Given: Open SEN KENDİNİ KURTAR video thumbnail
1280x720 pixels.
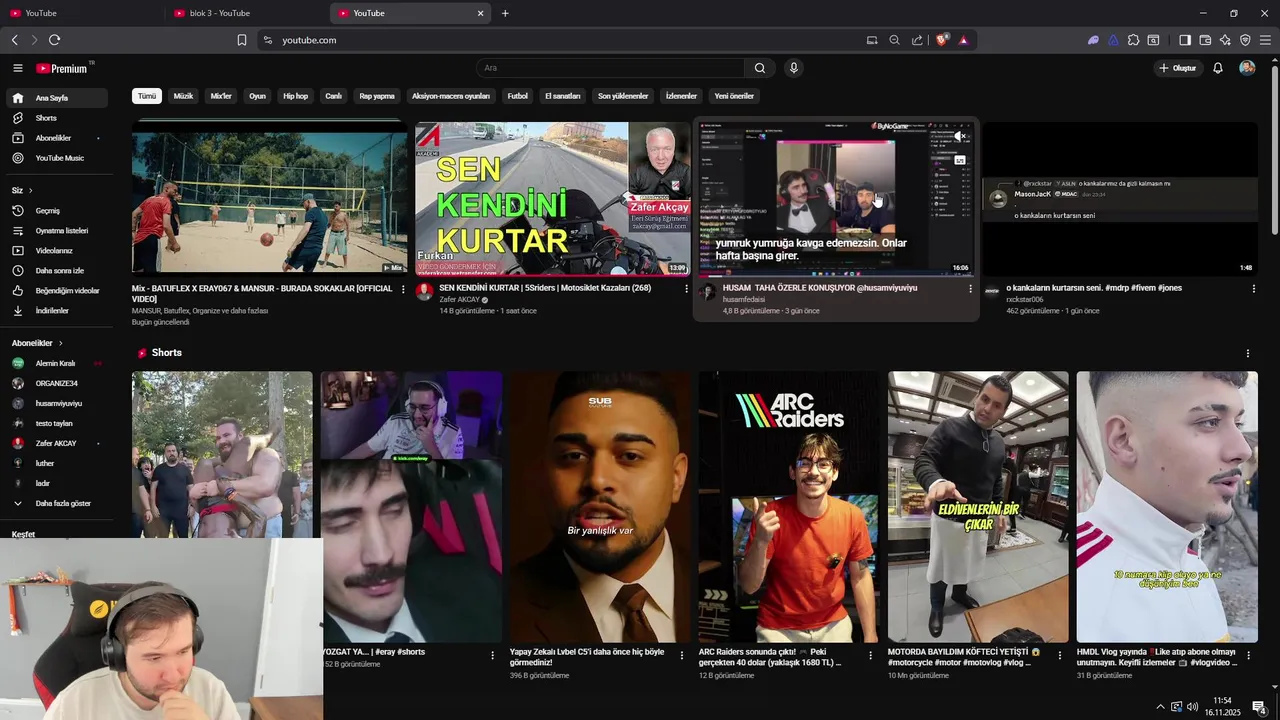Looking at the screenshot, I should click(552, 198).
